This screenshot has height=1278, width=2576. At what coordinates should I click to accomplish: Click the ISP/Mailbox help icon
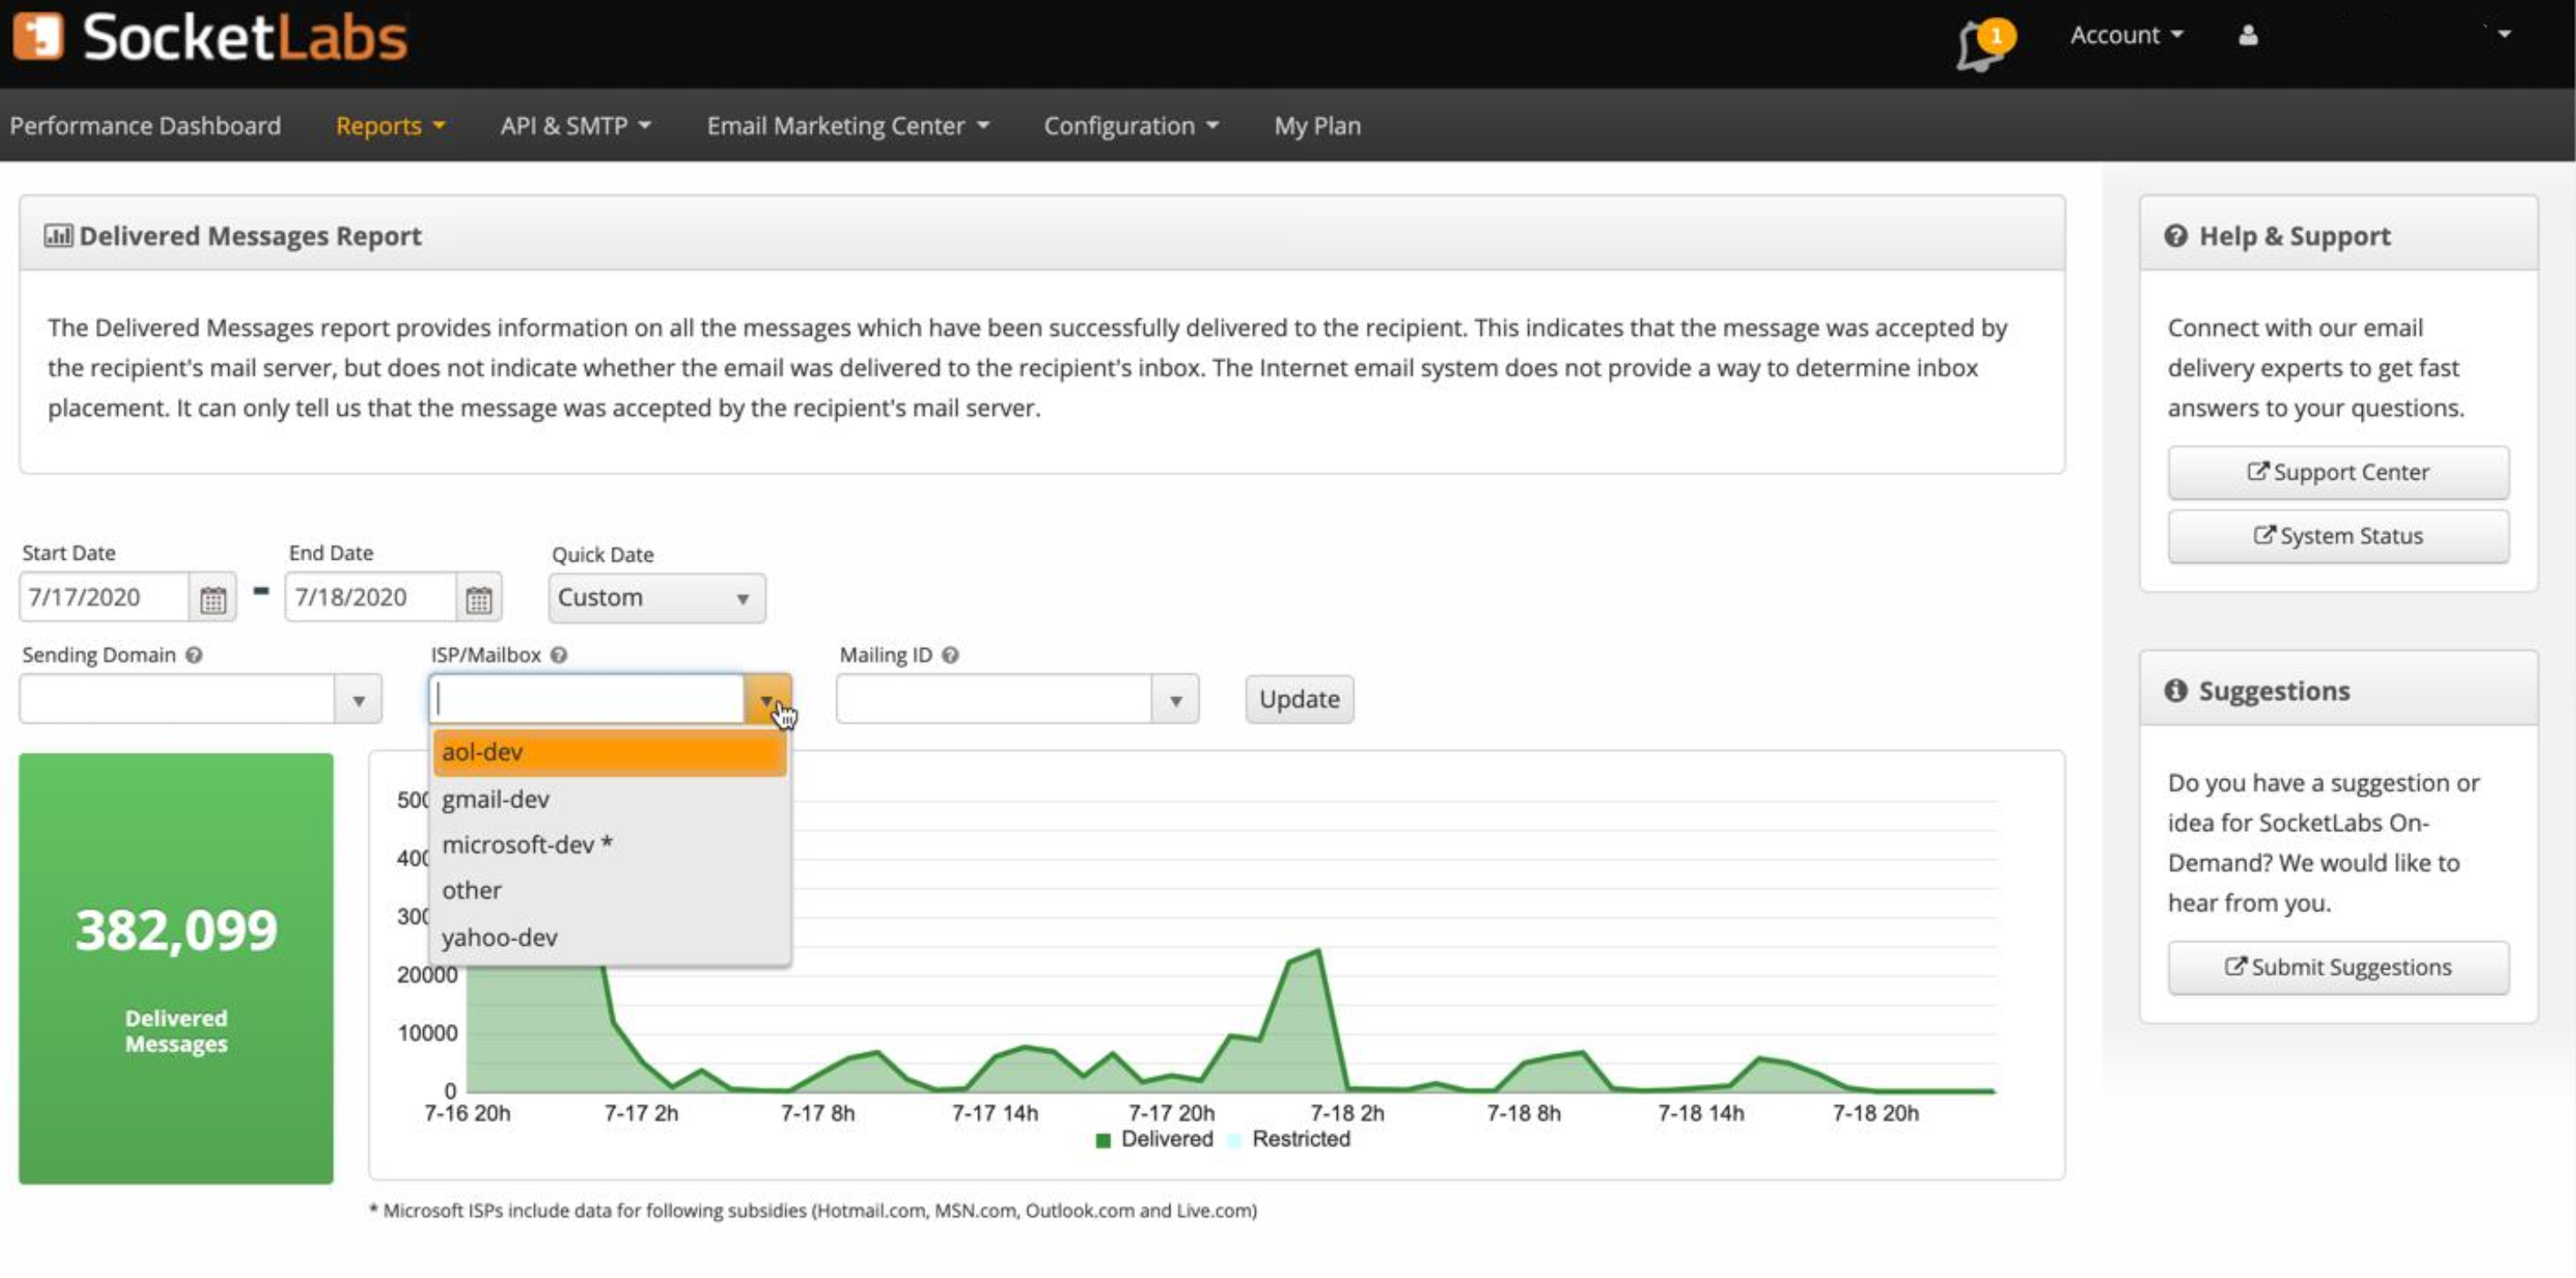pyautogui.click(x=559, y=655)
